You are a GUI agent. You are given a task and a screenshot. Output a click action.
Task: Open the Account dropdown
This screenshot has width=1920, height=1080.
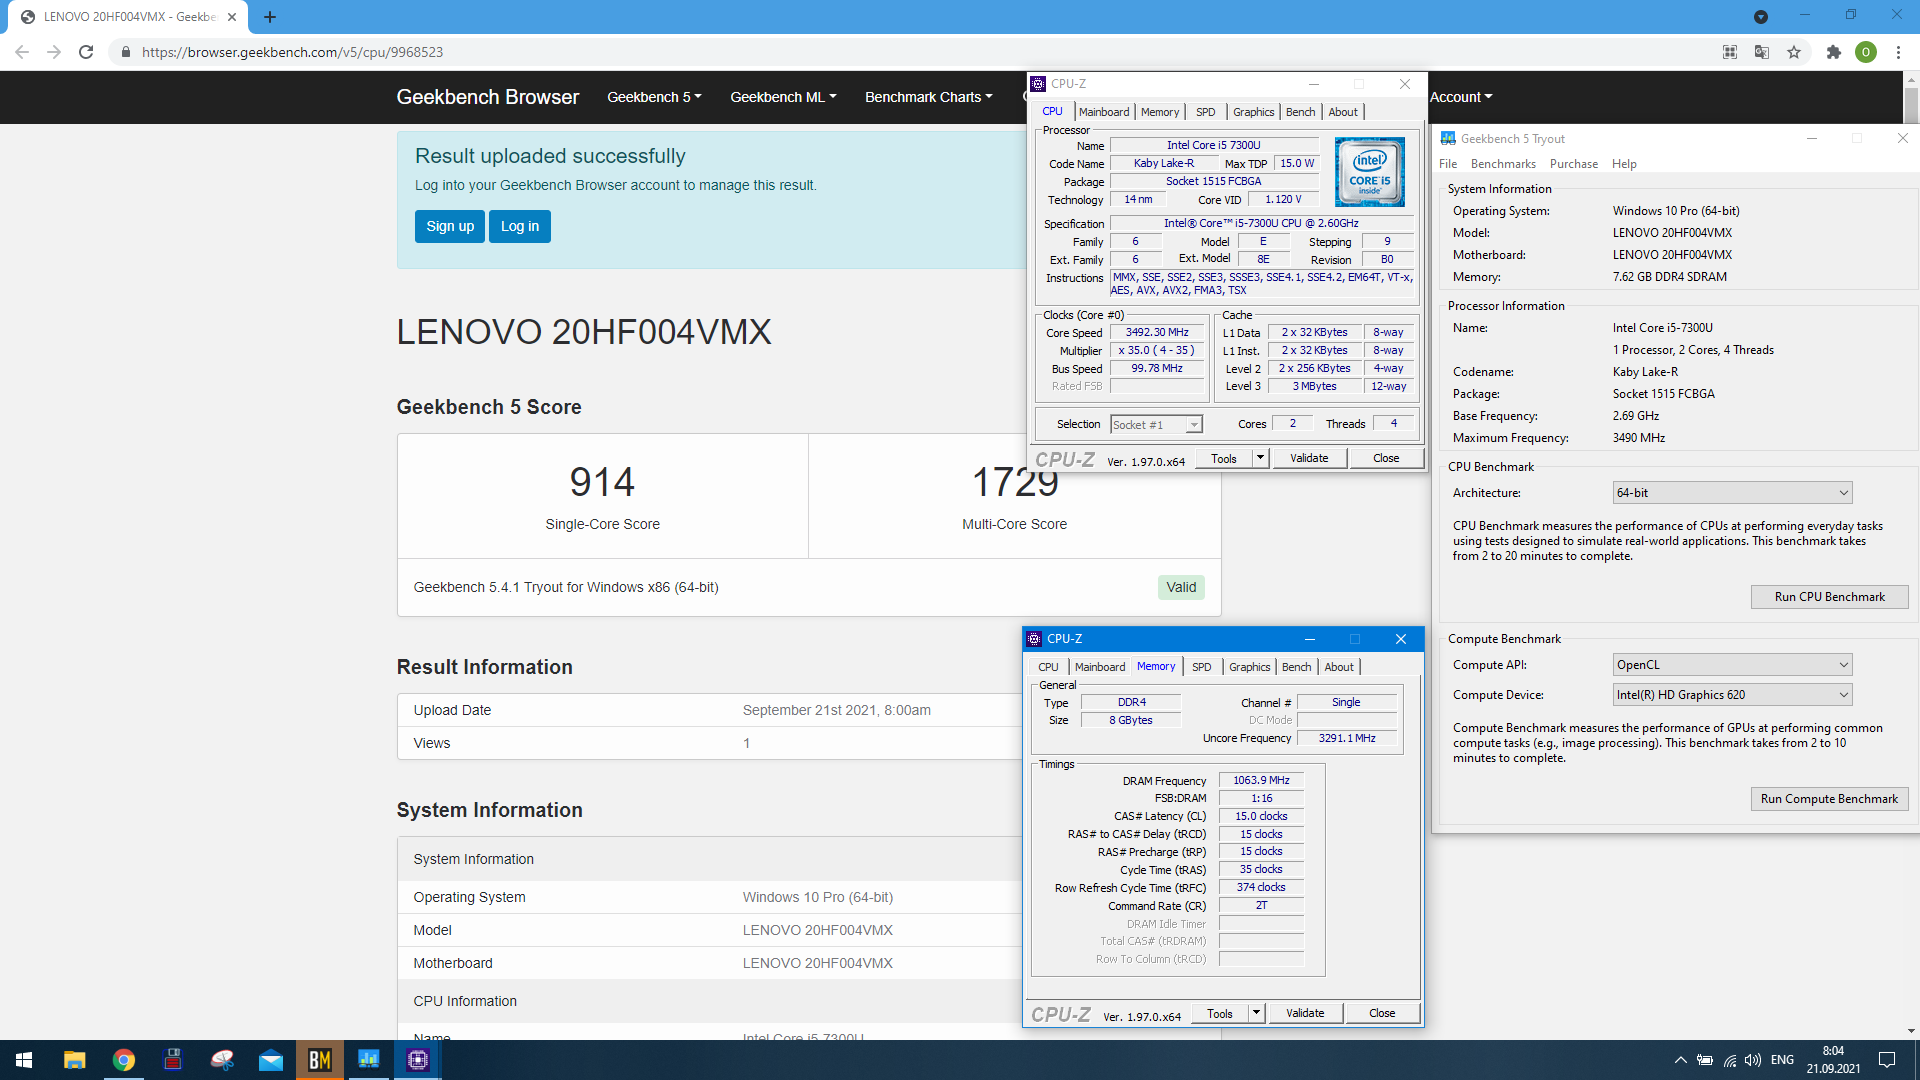[1461, 97]
